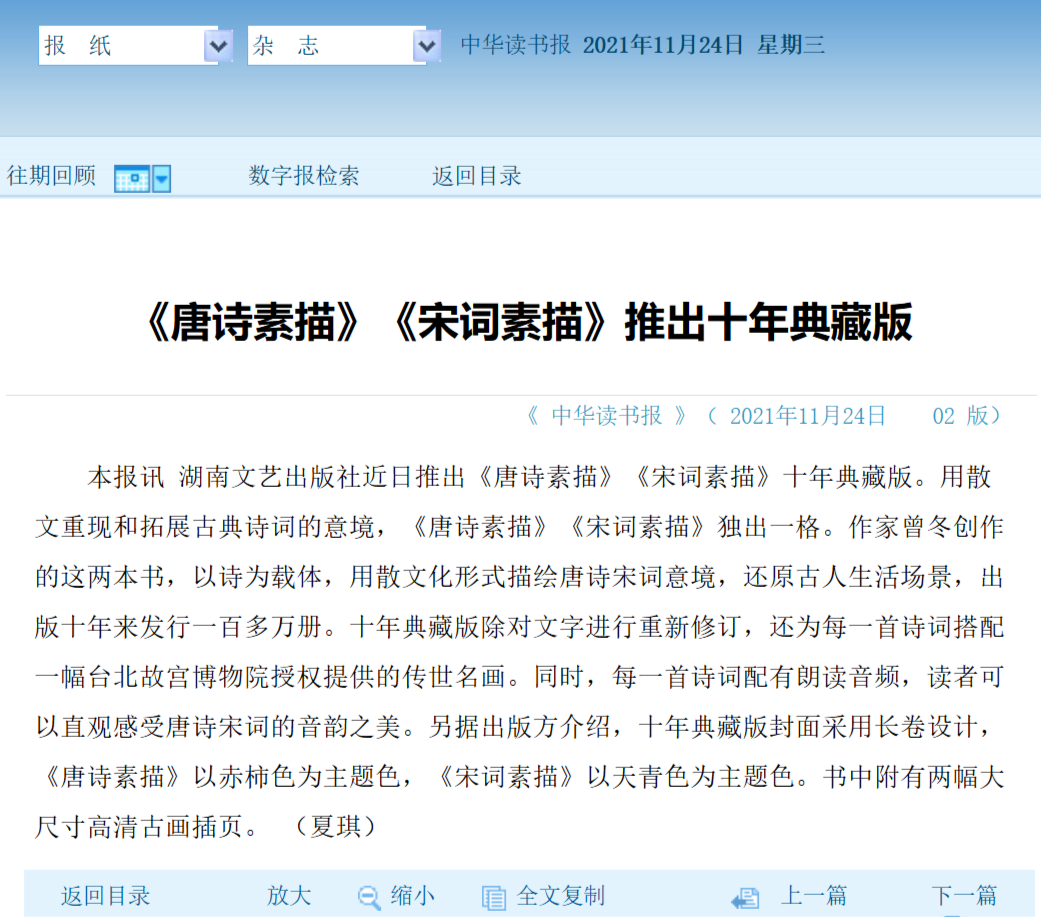Open the 数字报检索 search menu
This screenshot has height=917, width=1041.
point(305,176)
